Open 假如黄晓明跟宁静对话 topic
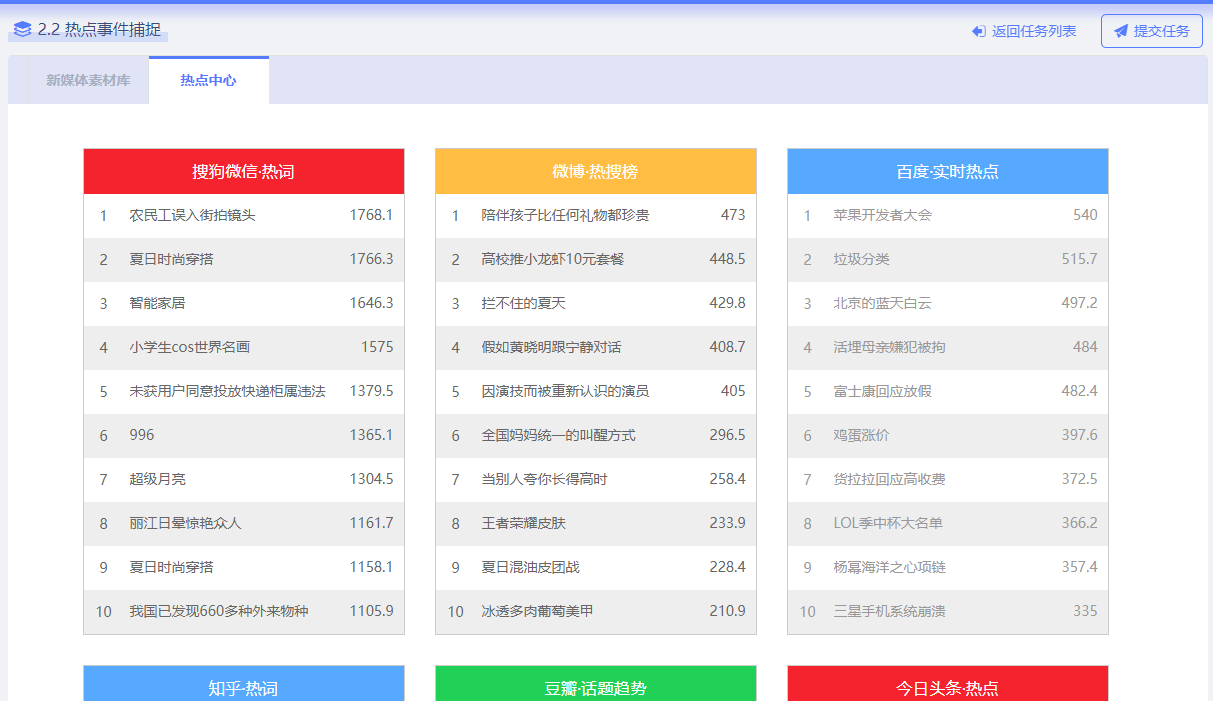The width and height of the screenshot is (1213, 701). [x=551, y=347]
